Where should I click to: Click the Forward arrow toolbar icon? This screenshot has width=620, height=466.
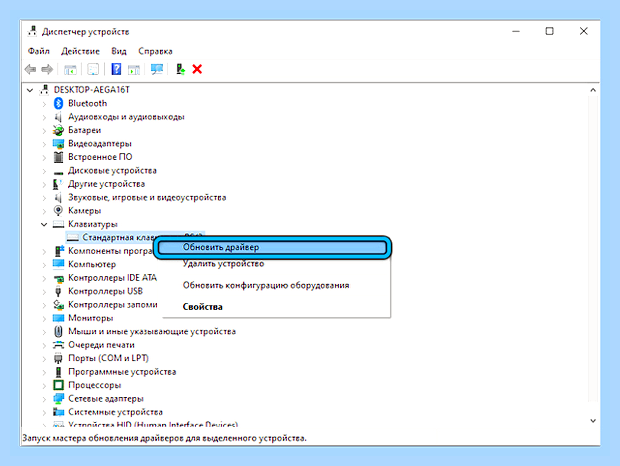[47, 70]
